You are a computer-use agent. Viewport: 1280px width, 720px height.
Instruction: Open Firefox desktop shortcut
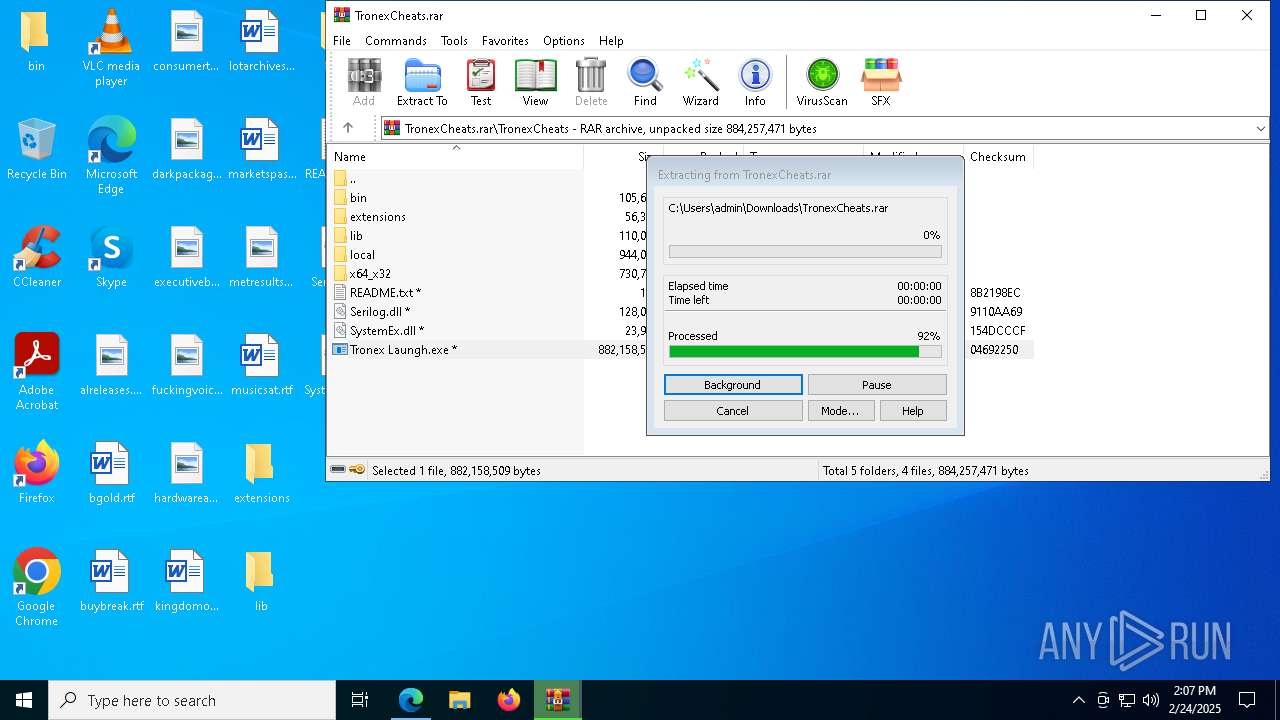[36, 473]
